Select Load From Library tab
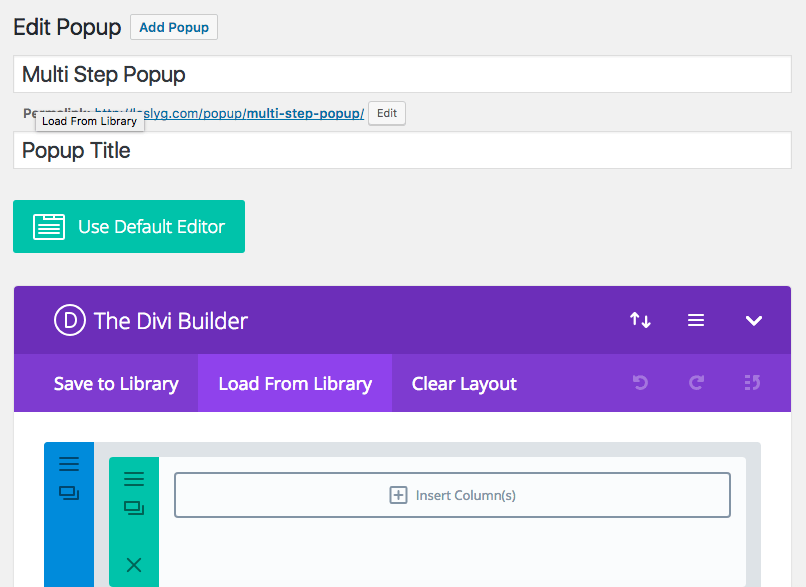The width and height of the screenshot is (806, 587). point(295,383)
